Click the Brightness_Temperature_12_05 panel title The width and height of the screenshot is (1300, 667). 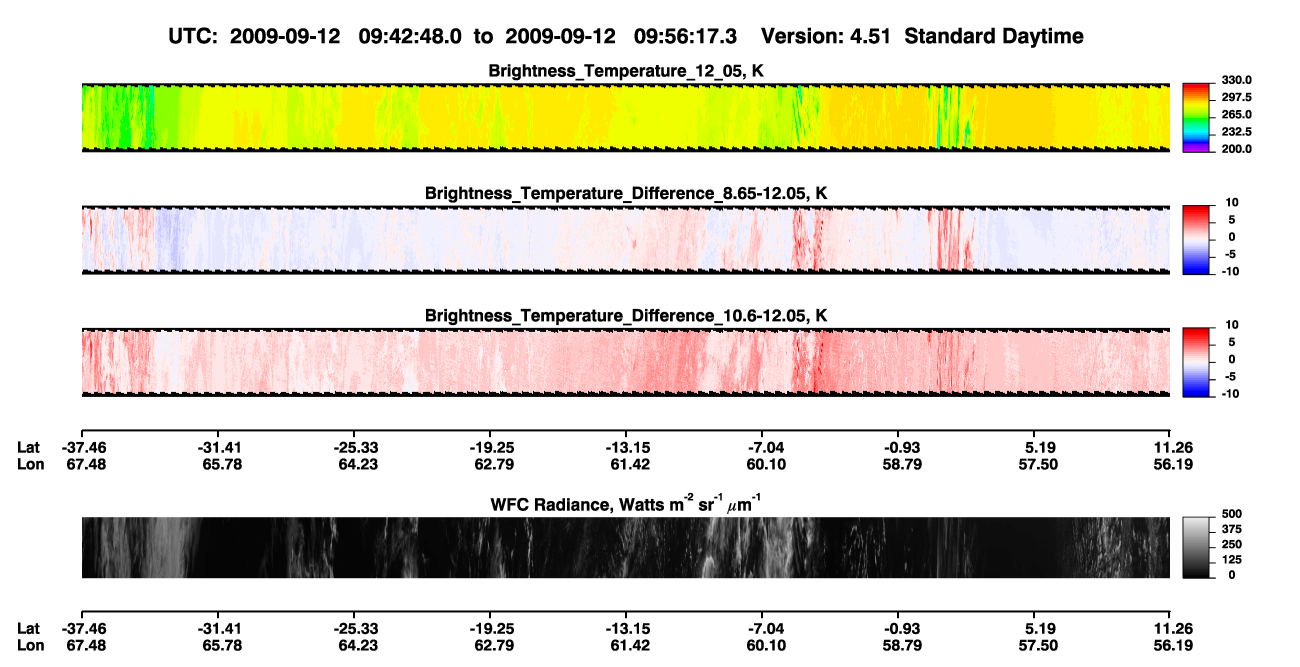(625, 71)
